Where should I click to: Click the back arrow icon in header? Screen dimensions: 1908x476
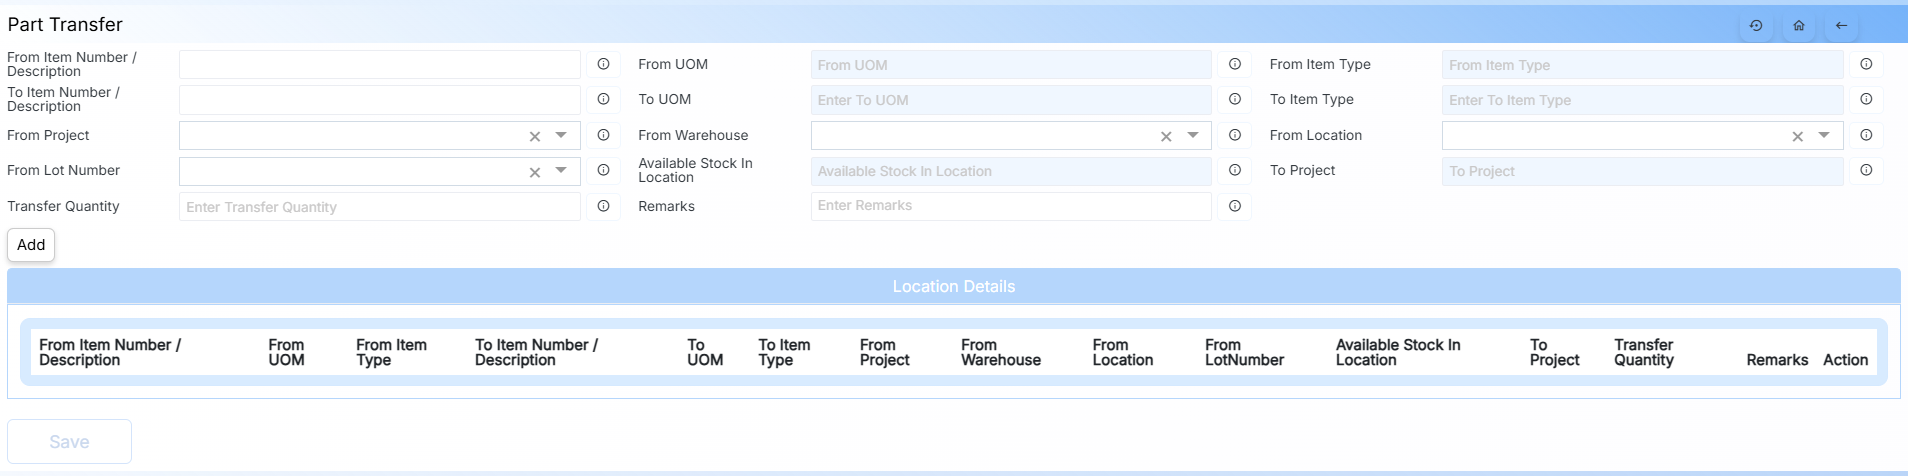[1841, 26]
